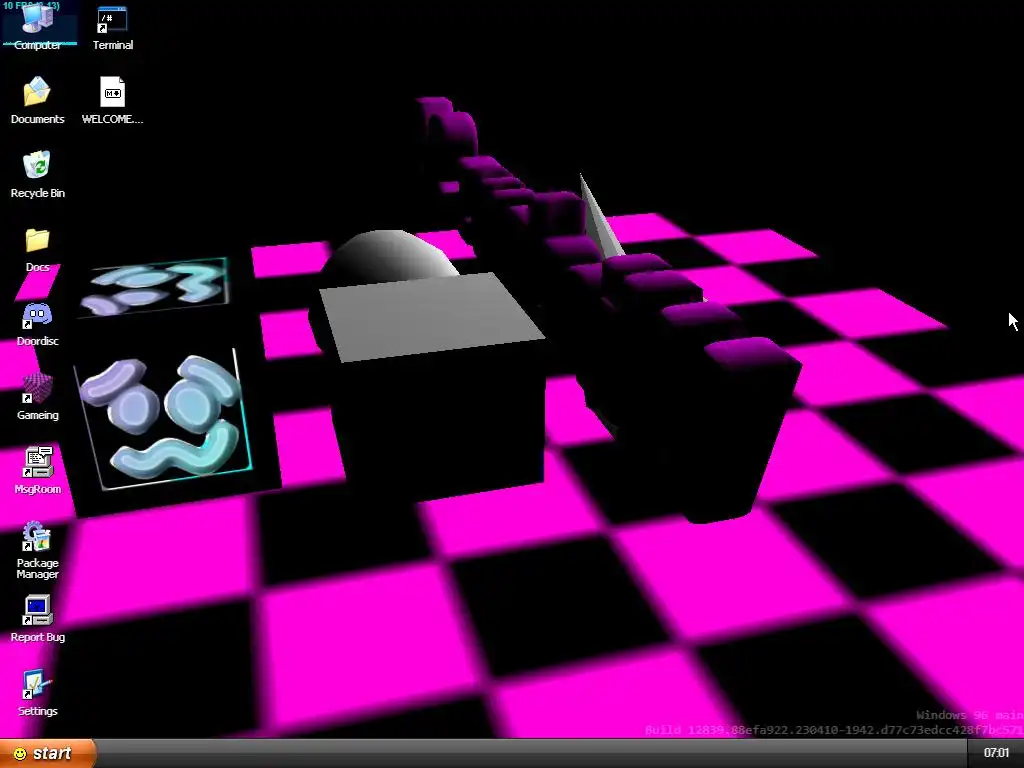Launch the Terminal shortcut
Viewport: 1024px width, 768px height.
(112, 29)
